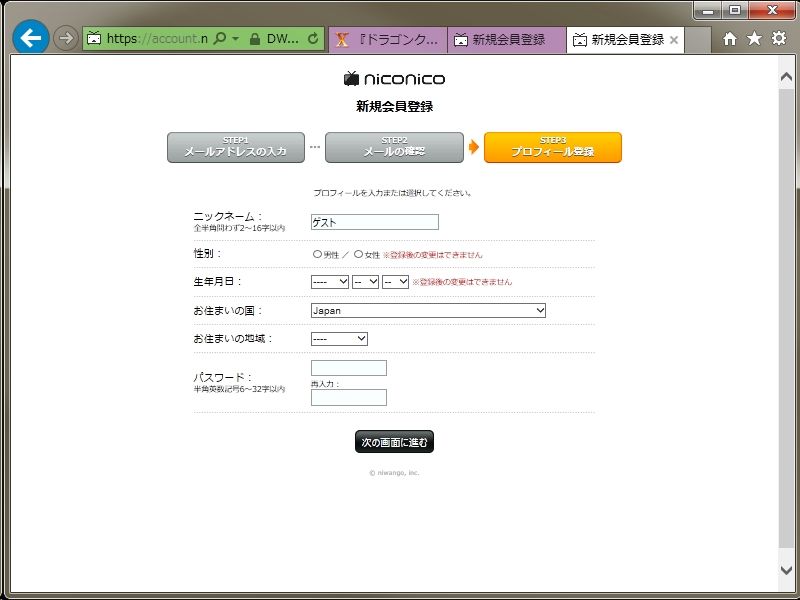This screenshot has width=800, height=600.
Task: Open the address bar dropdown arrow
Action: pos(235,38)
